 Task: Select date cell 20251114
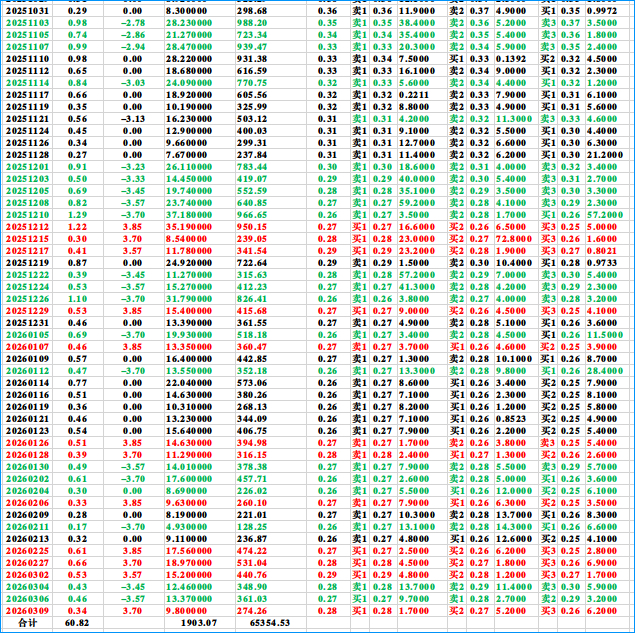(27, 83)
